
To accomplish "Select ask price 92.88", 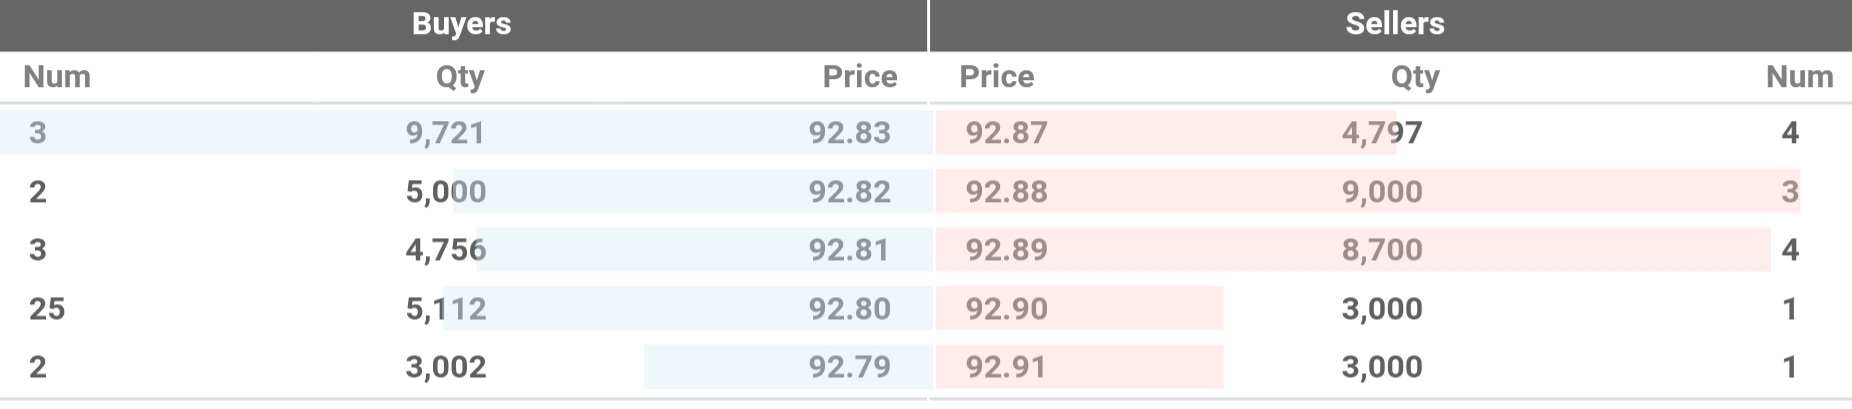I will point(1007,192).
